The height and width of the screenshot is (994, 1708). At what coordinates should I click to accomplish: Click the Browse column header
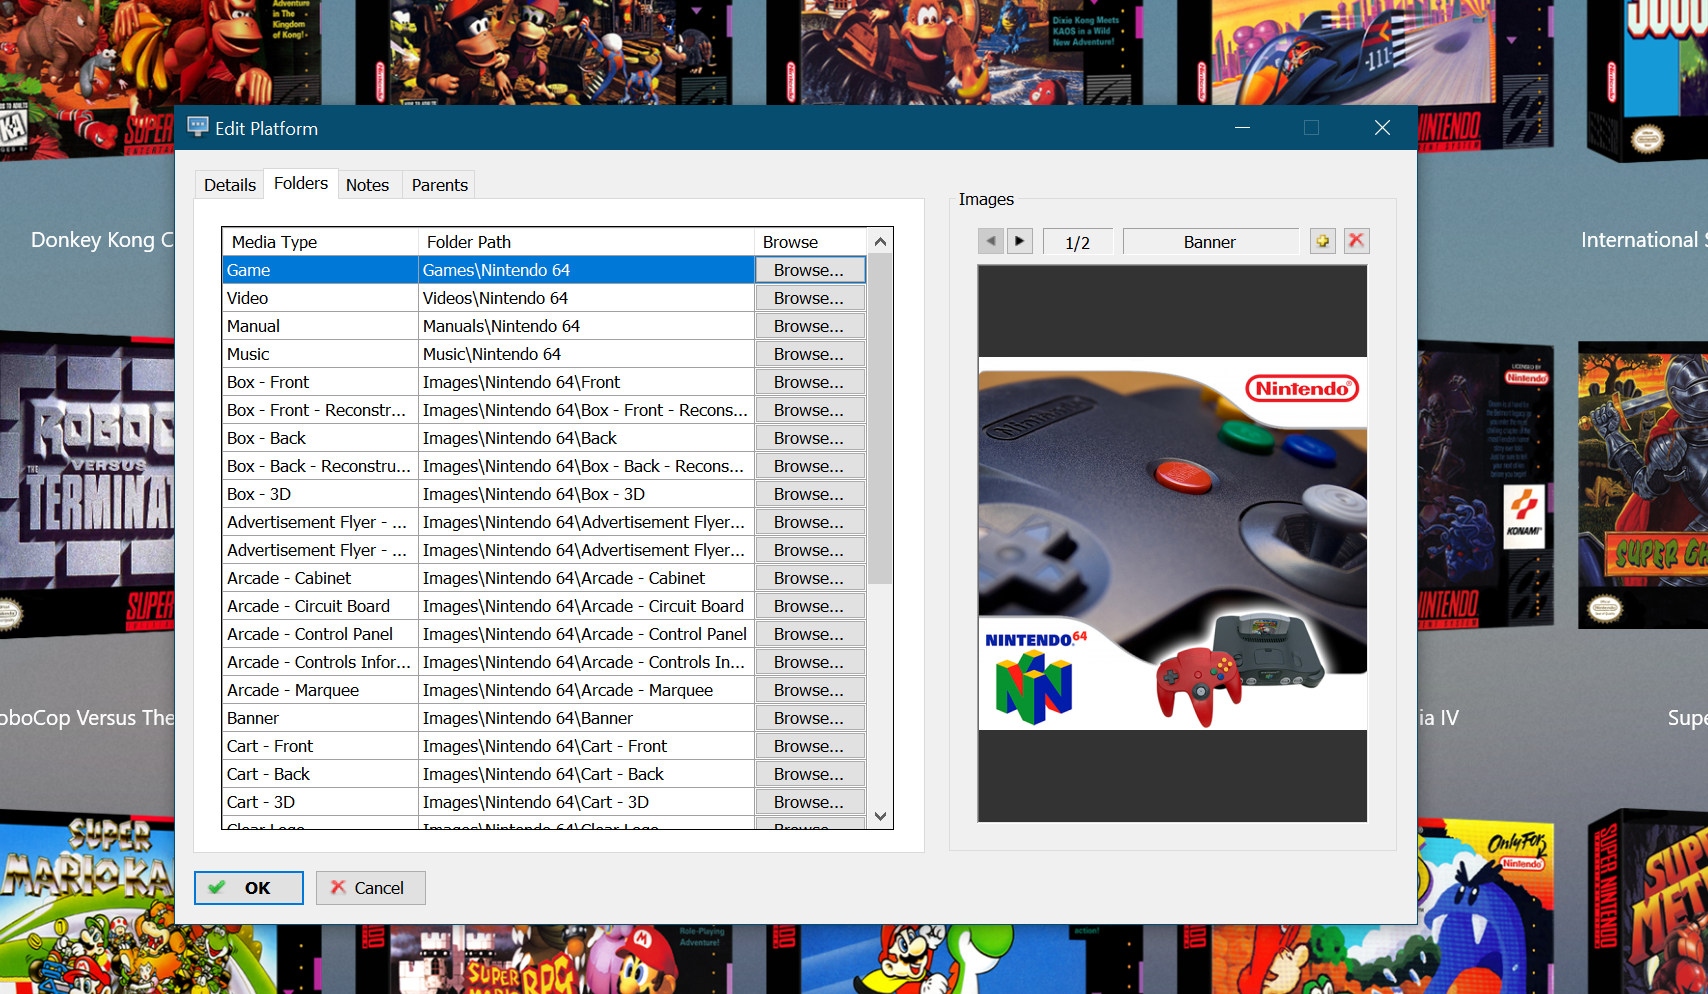click(x=811, y=242)
